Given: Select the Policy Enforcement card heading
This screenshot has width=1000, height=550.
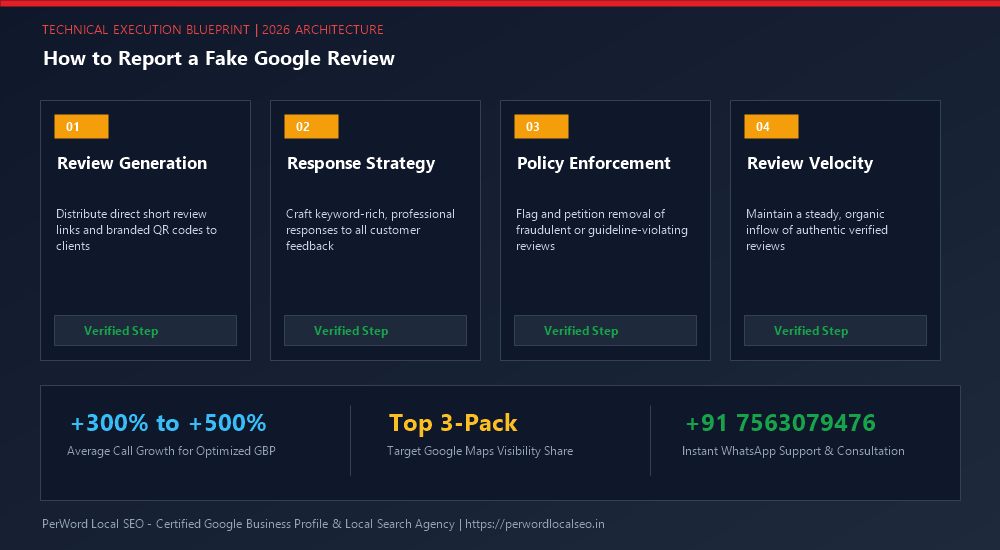Looking at the screenshot, I should [x=594, y=164].
